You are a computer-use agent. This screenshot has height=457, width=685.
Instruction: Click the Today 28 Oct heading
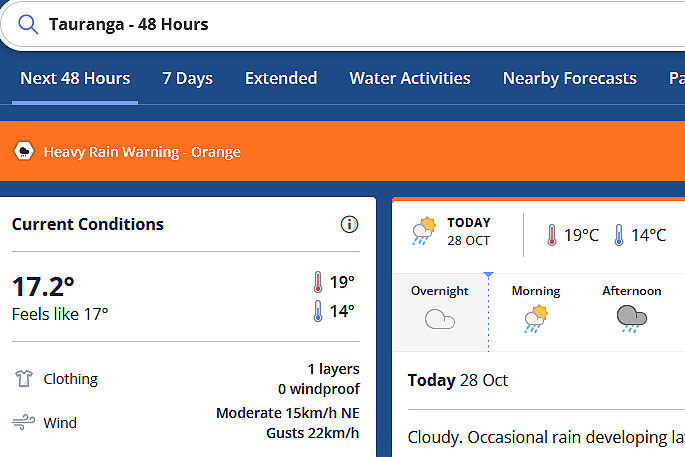pos(457,380)
